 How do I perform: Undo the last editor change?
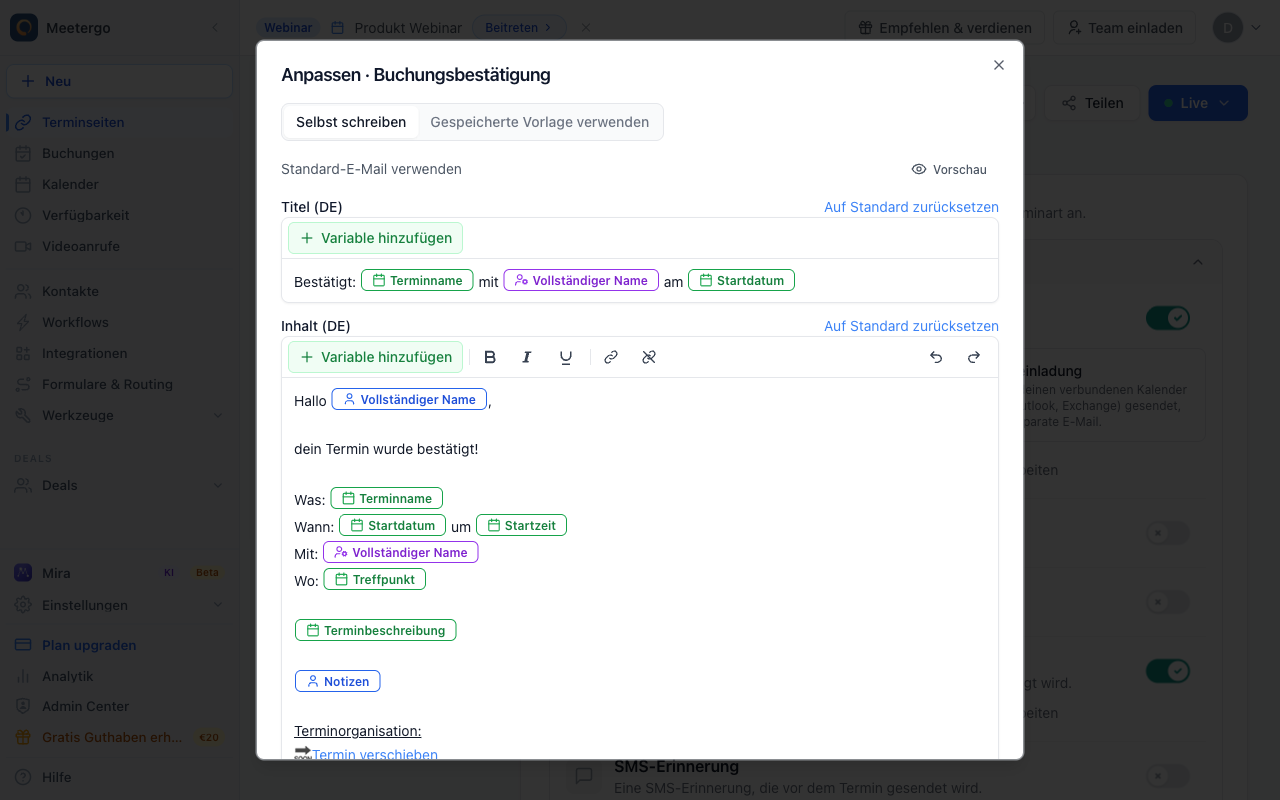[936, 357]
